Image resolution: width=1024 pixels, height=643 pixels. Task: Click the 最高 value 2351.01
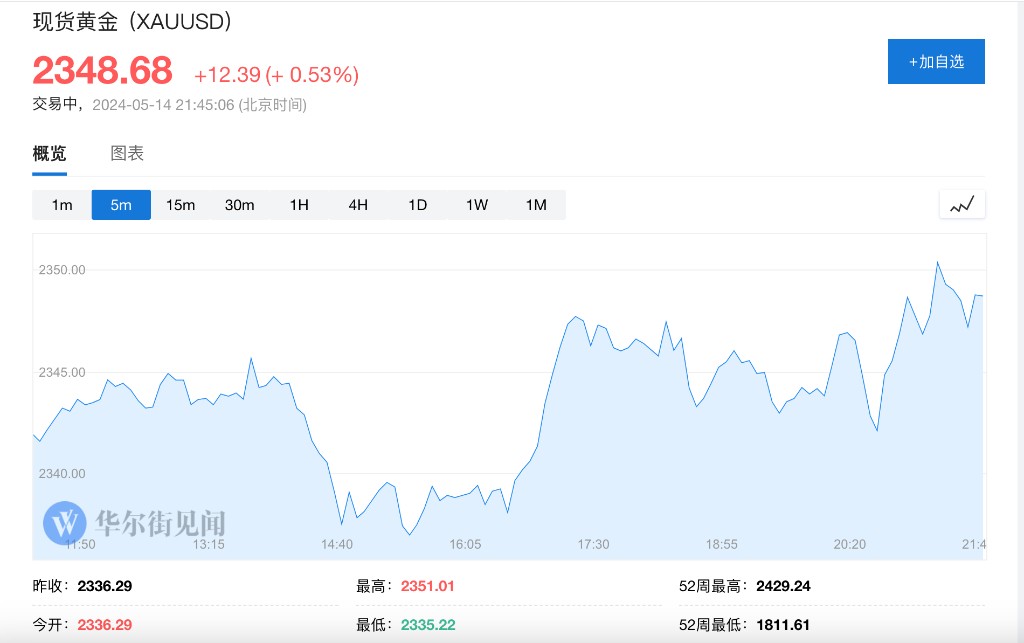pos(427,586)
